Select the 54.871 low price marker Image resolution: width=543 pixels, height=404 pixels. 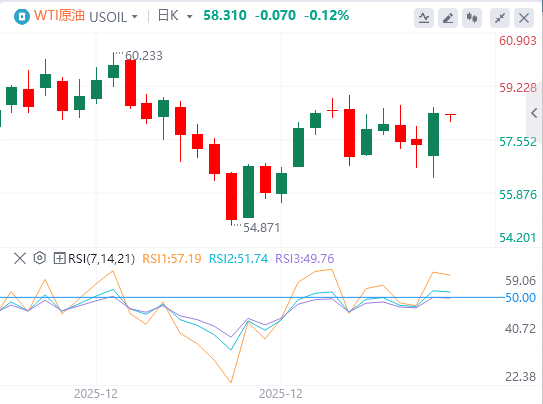coord(261,227)
